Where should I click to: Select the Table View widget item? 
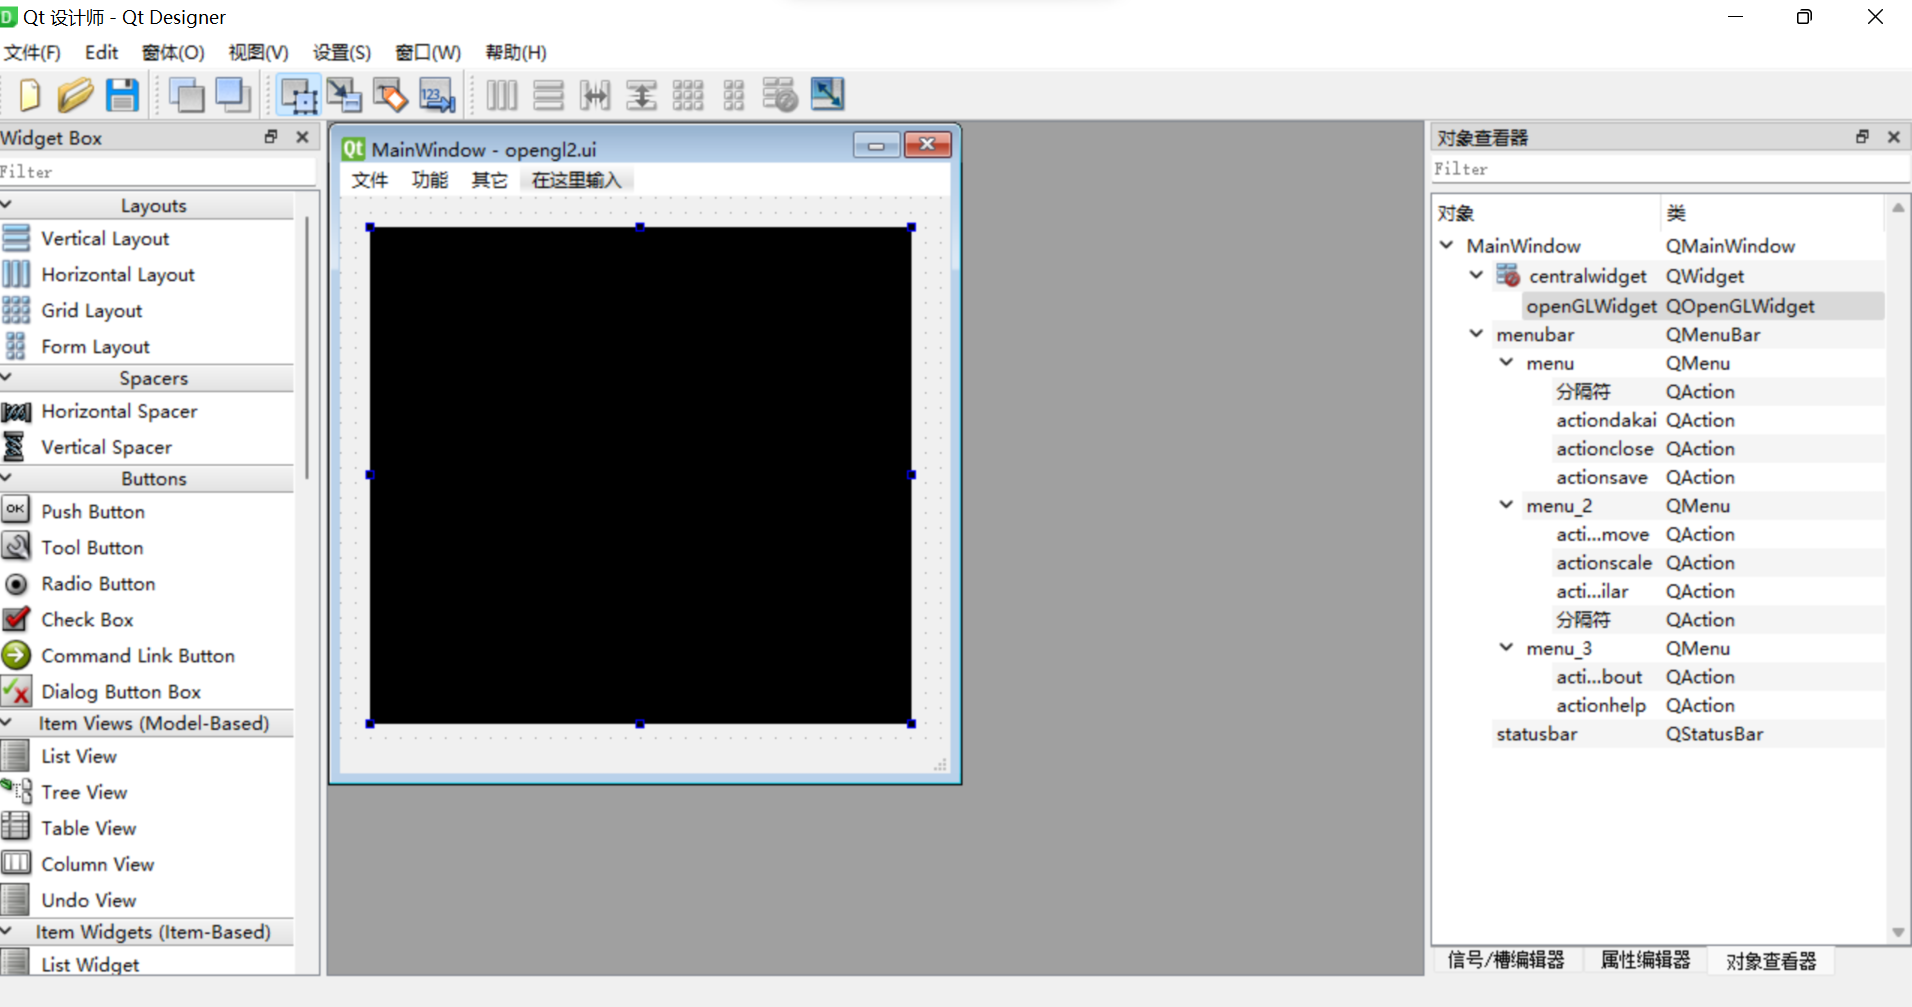pos(88,828)
